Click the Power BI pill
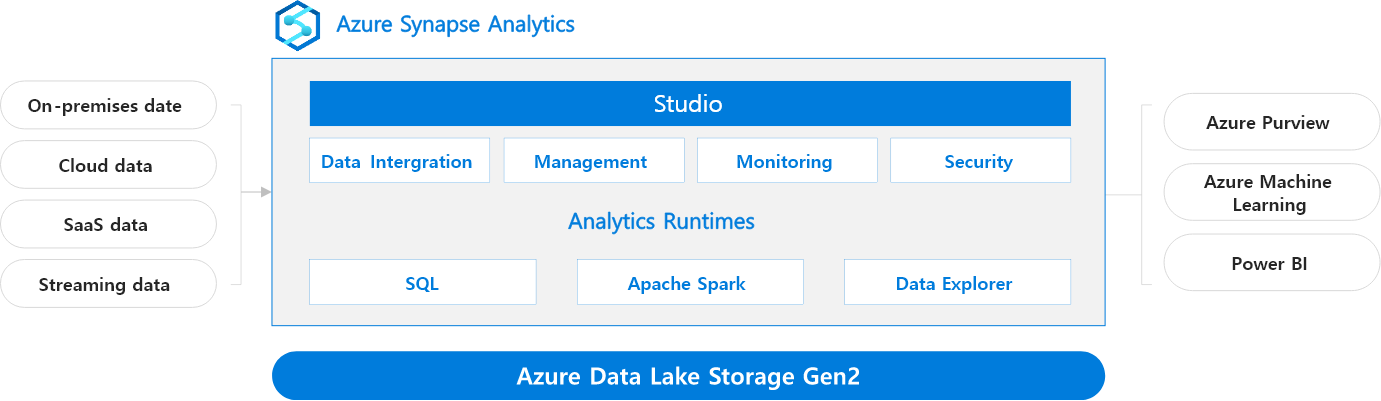Viewport: 1381px width, 401px height. tap(1270, 264)
